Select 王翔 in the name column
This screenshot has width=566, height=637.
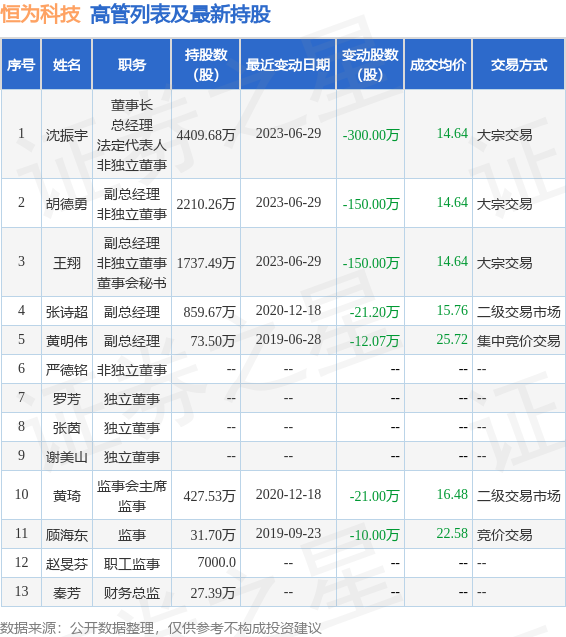67,263
